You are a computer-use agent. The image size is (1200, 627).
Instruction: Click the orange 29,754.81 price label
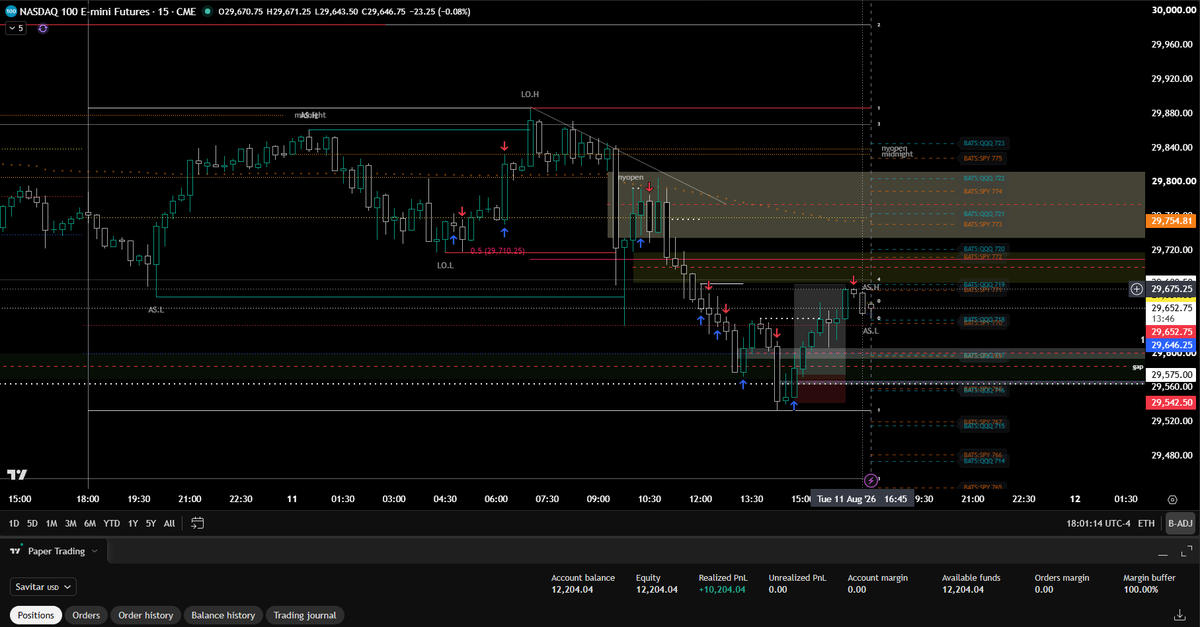coord(1171,220)
